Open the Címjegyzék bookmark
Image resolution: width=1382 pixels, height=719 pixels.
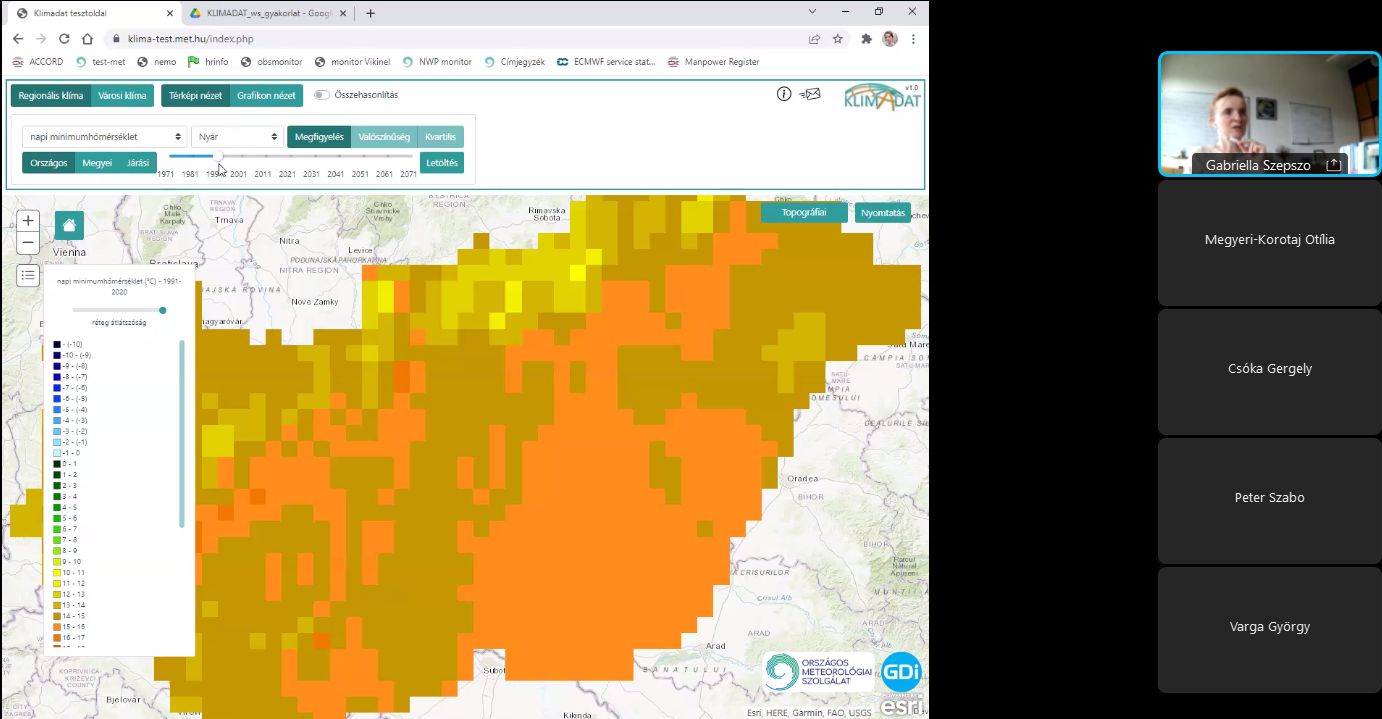515,62
